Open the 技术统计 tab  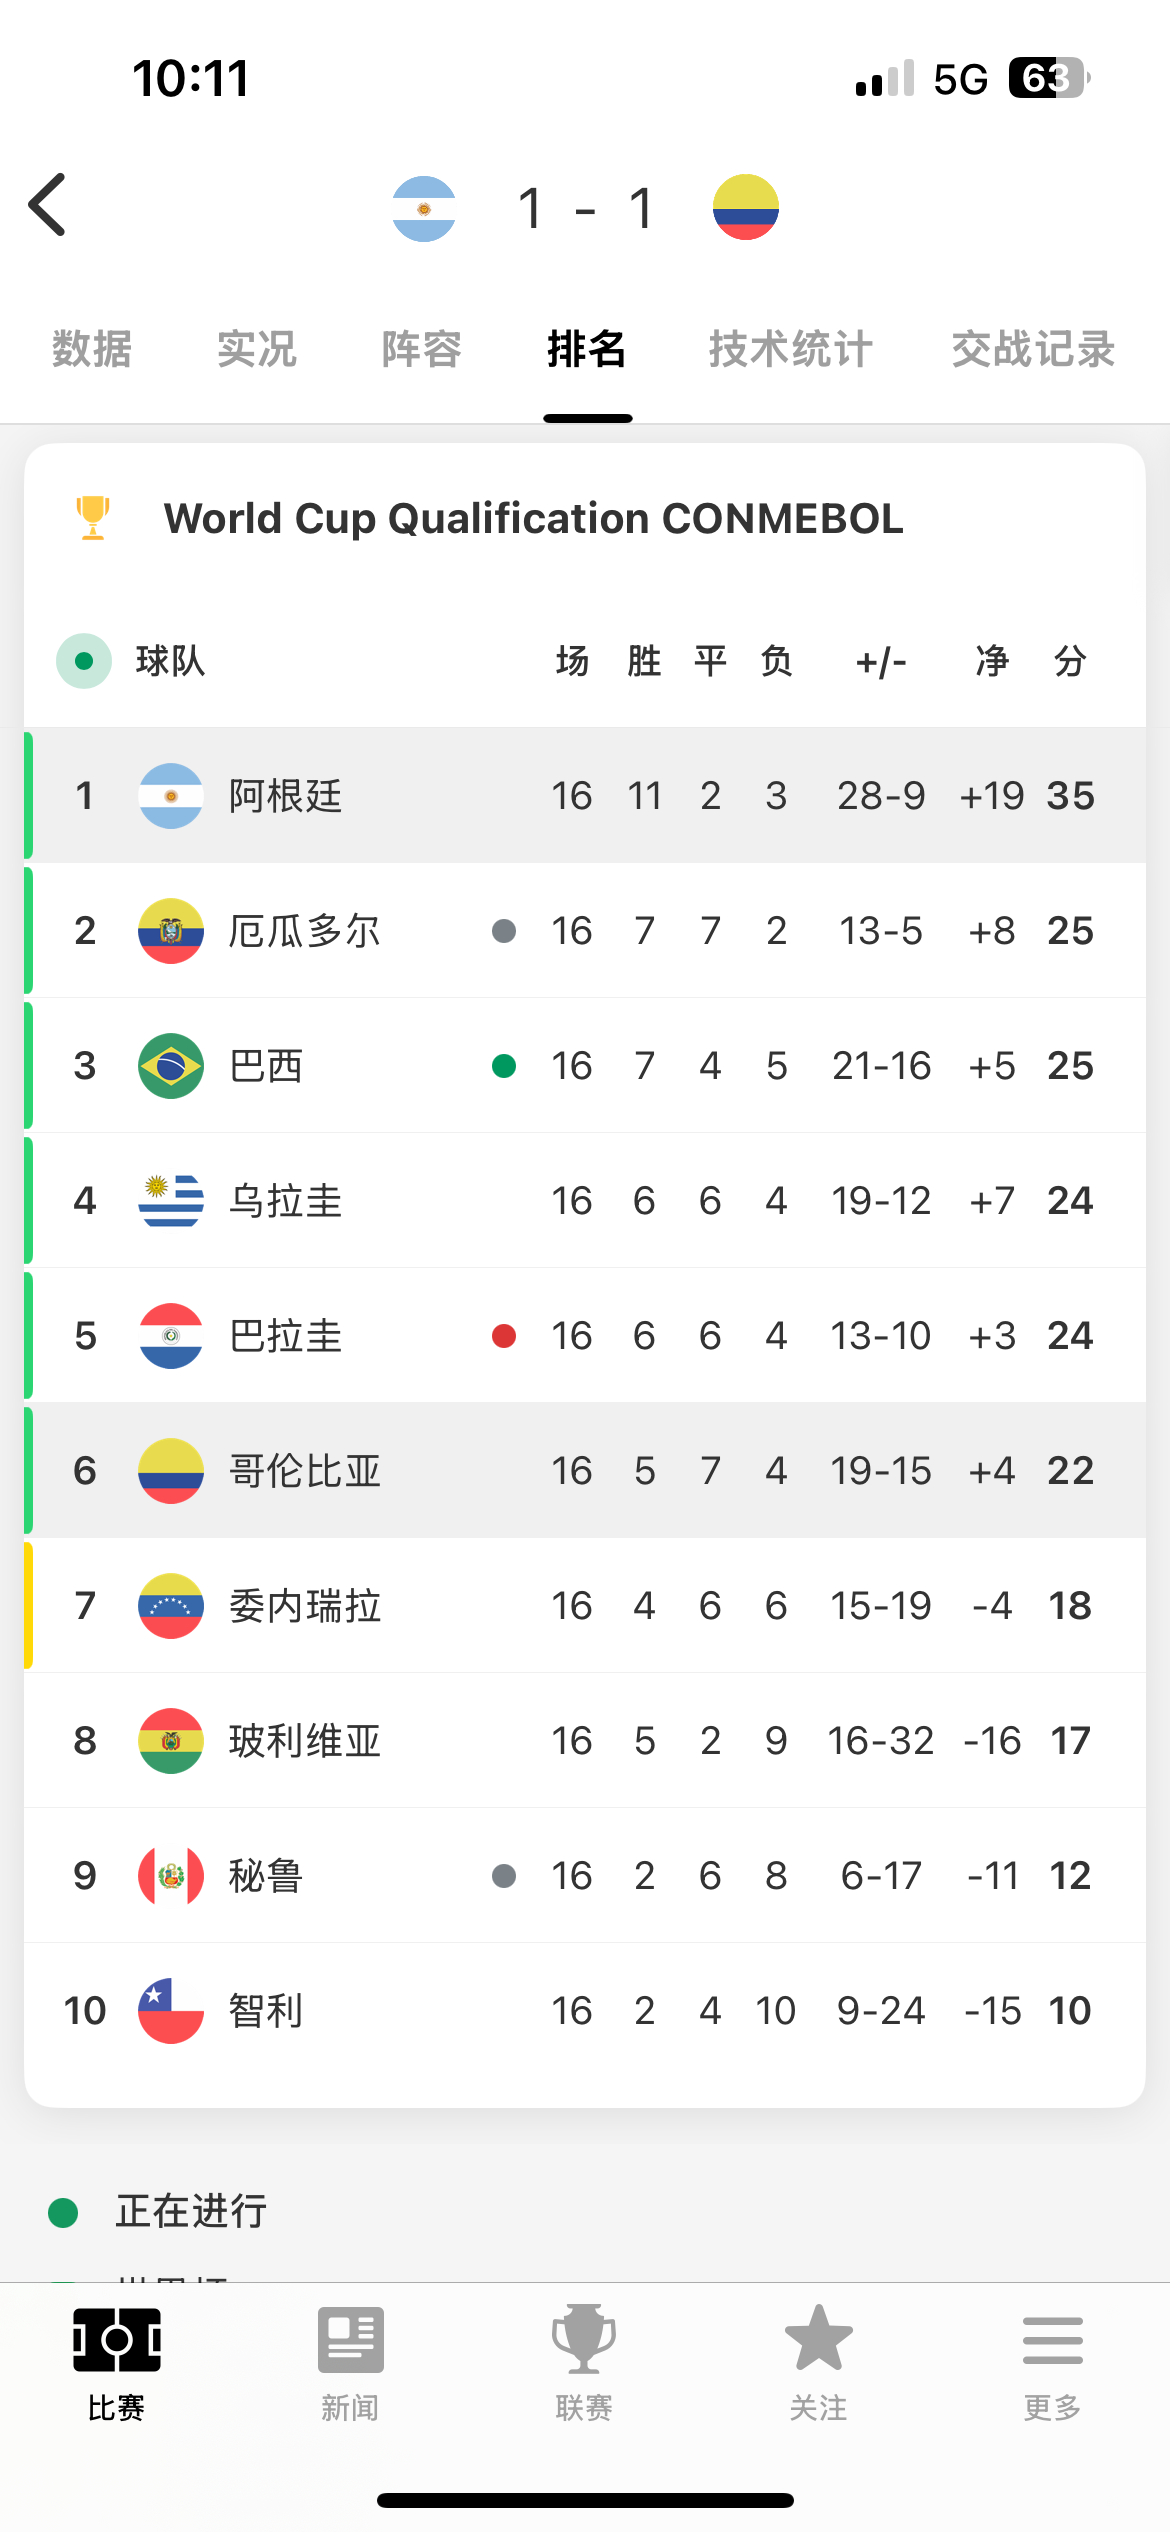[791, 349]
